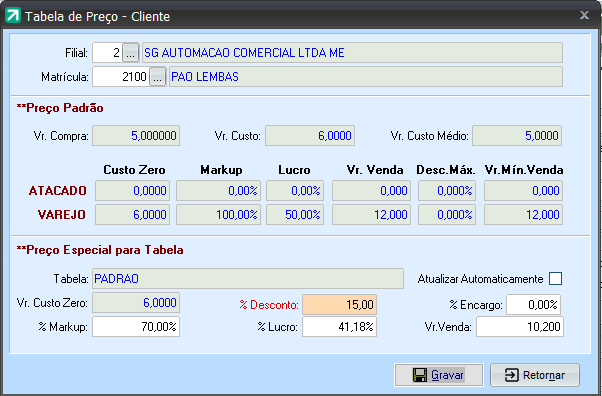Click the Vr. Custo Médio value 5,0000
602x396 pixels.
point(517,136)
